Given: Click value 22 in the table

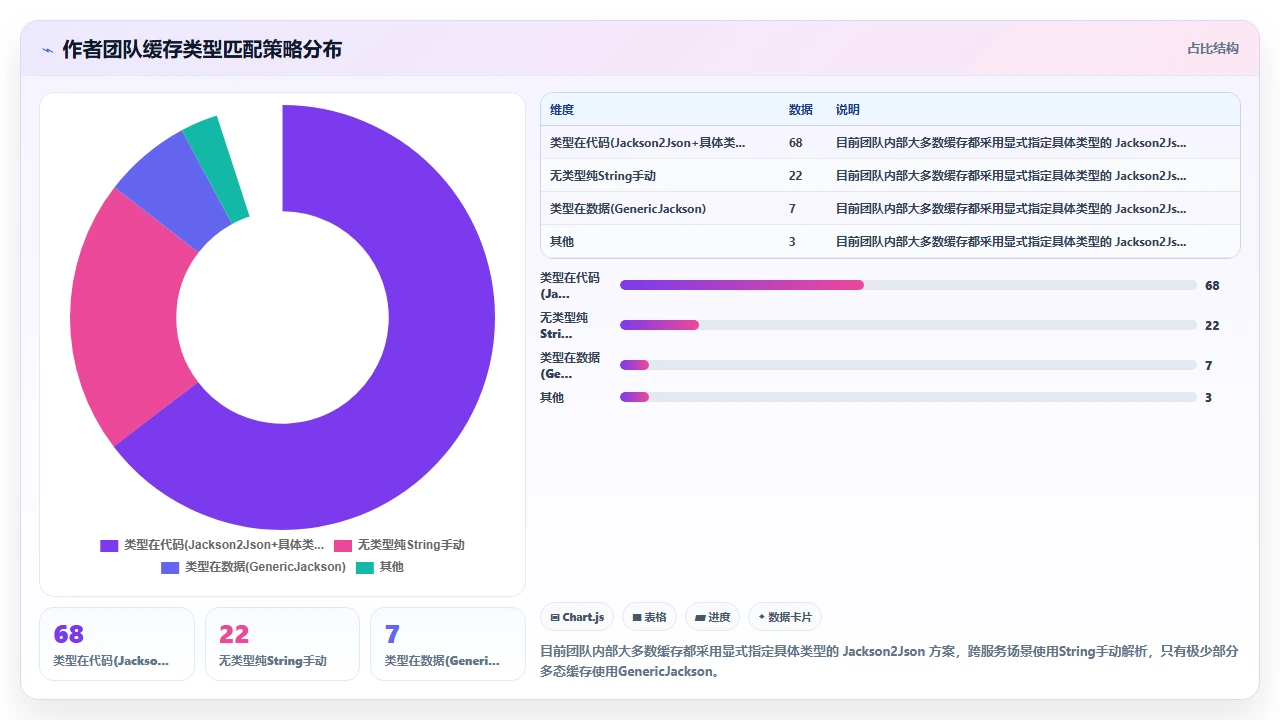Looking at the screenshot, I should (795, 176).
